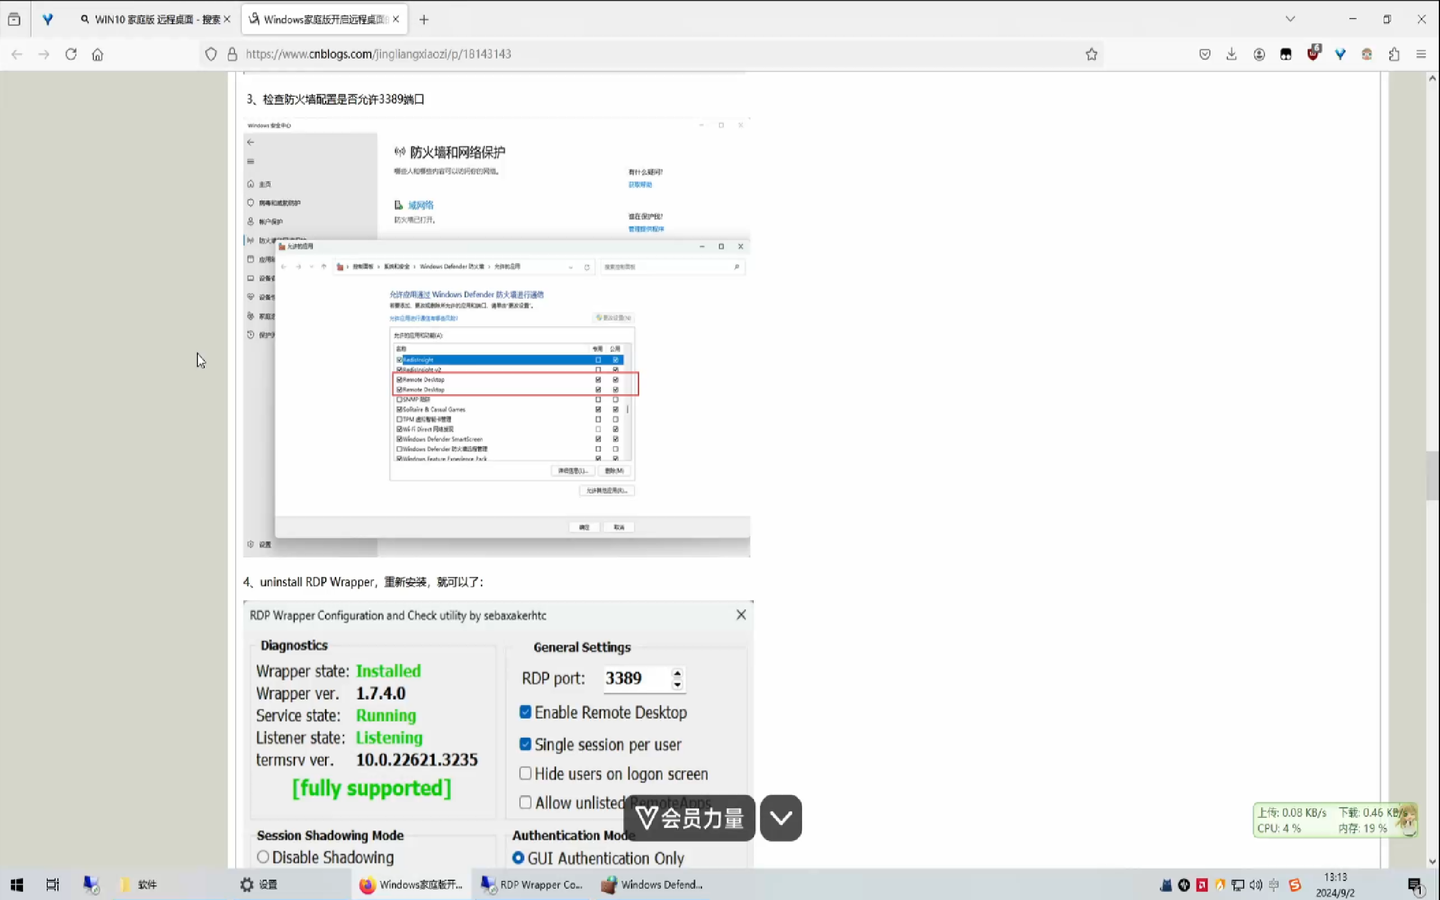Open the Windows Start menu

click(16, 884)
